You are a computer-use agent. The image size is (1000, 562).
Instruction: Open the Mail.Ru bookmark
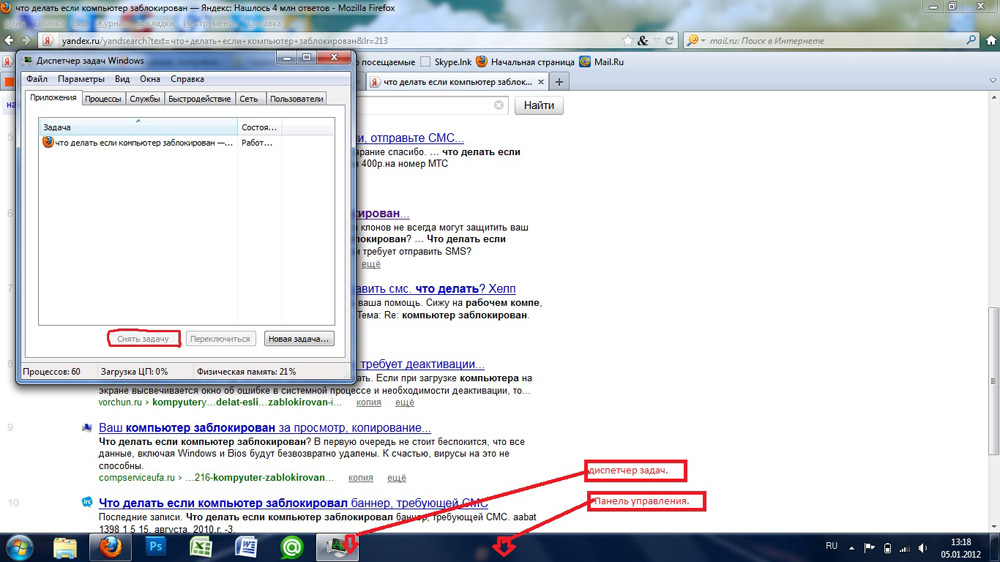click(x=601, y=62)
